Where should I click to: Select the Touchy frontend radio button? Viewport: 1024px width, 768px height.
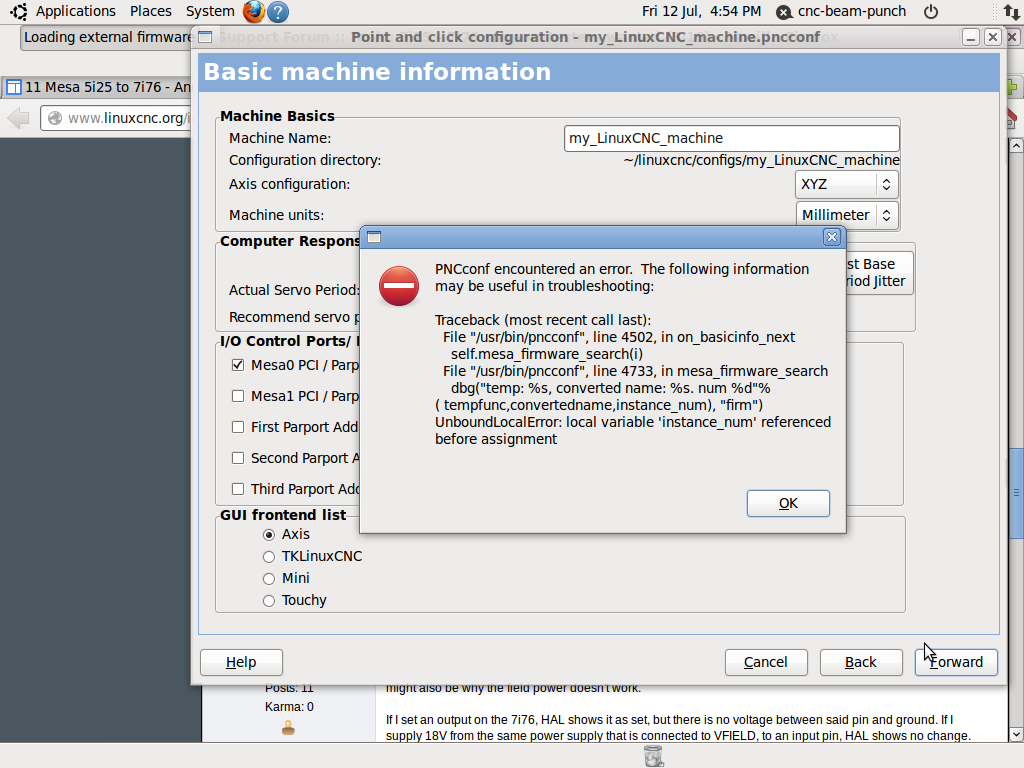(268, 601)
